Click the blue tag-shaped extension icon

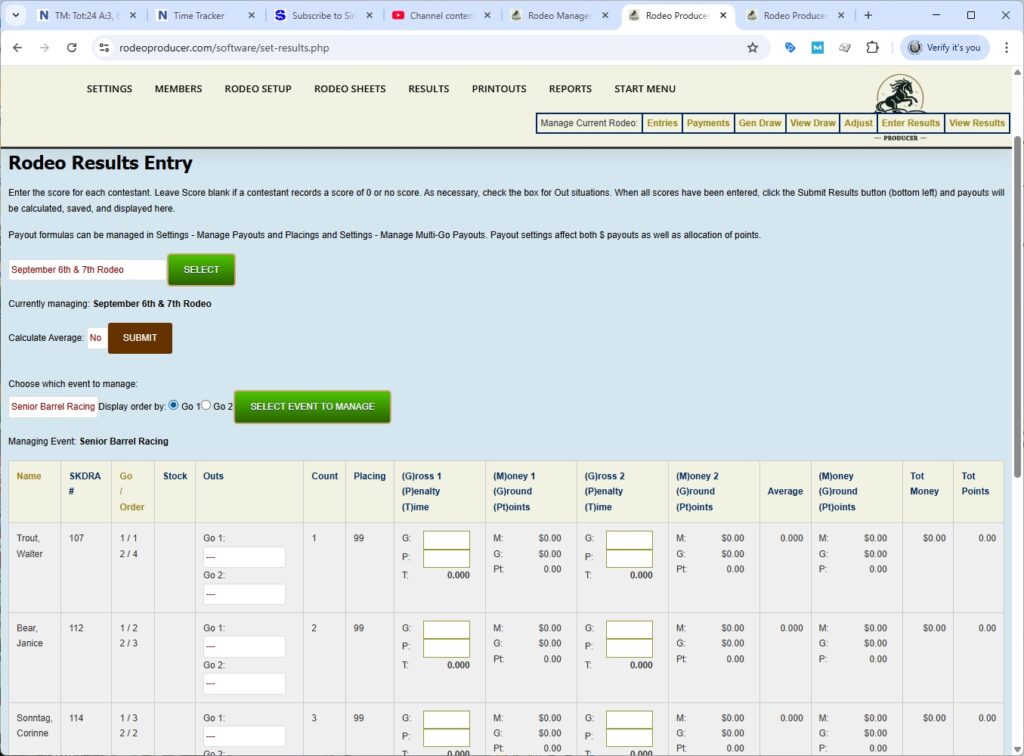(792, 47)
